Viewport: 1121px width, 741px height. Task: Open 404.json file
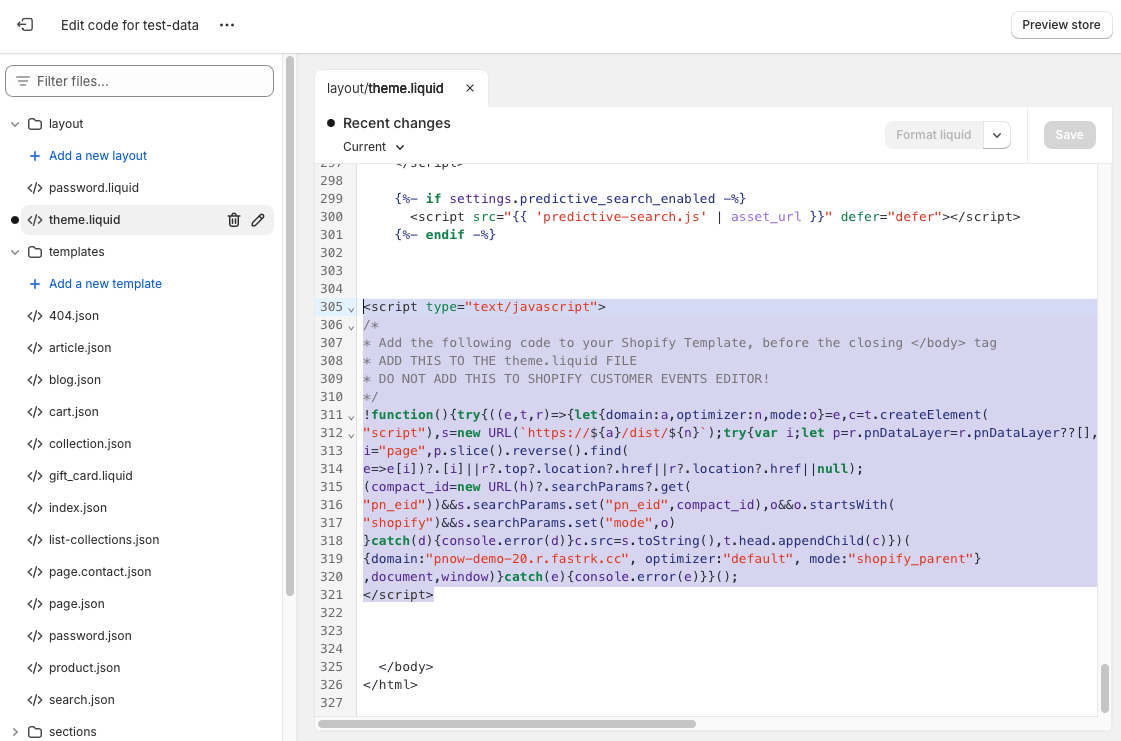pos(74,316)
